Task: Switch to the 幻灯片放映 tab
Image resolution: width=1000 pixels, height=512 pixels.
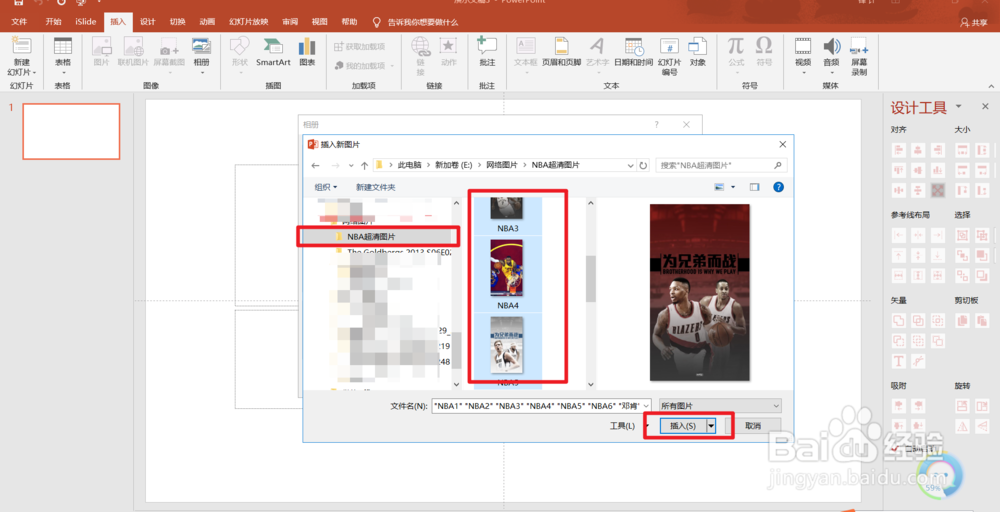Action: [249, 22]
